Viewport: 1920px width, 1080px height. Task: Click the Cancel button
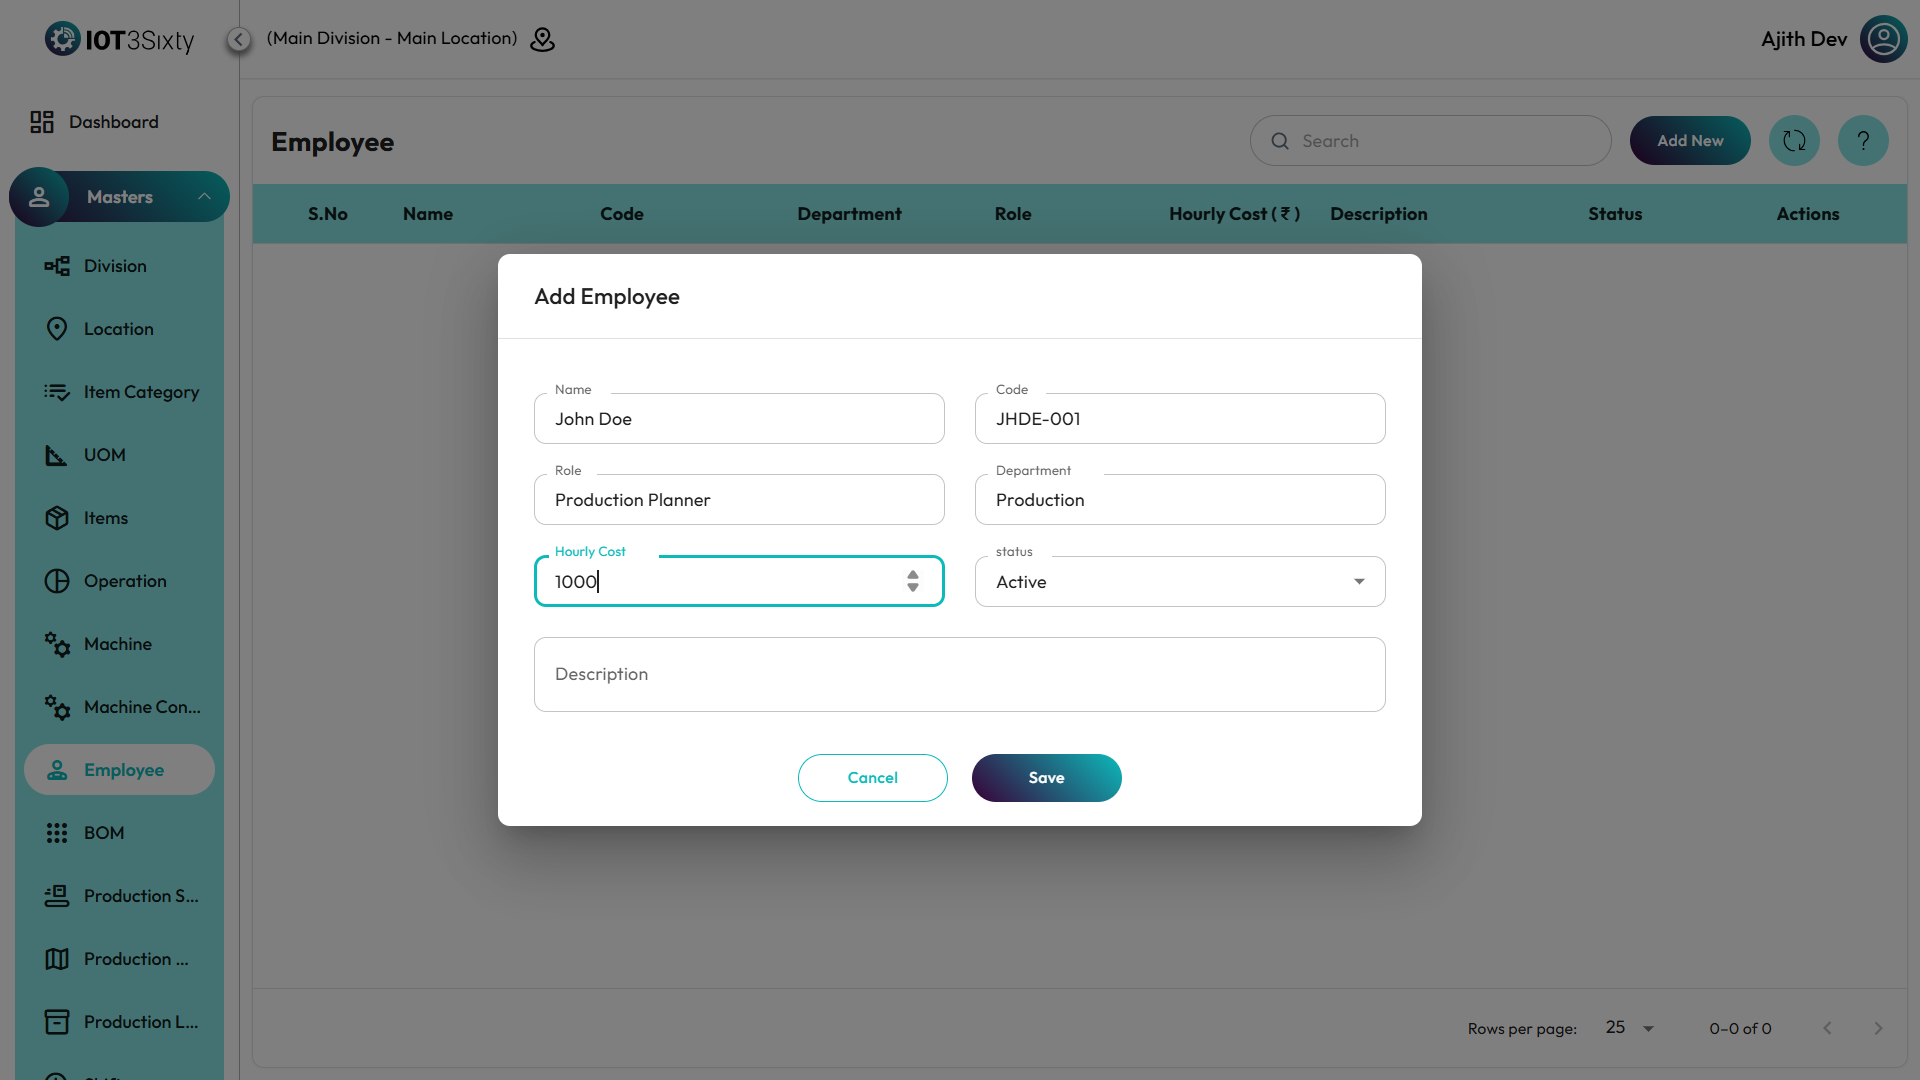(x=872, y=778)
